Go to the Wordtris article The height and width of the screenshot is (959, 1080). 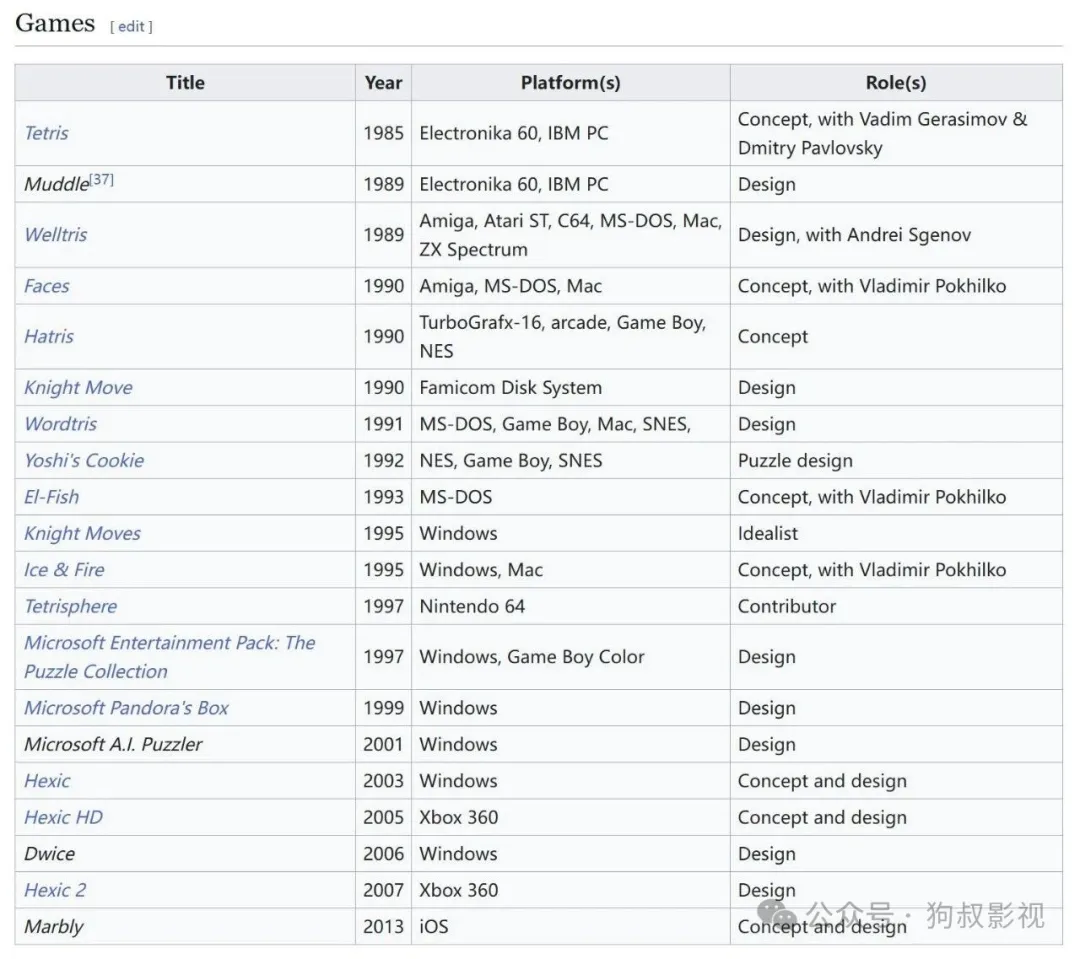point(61,424)
